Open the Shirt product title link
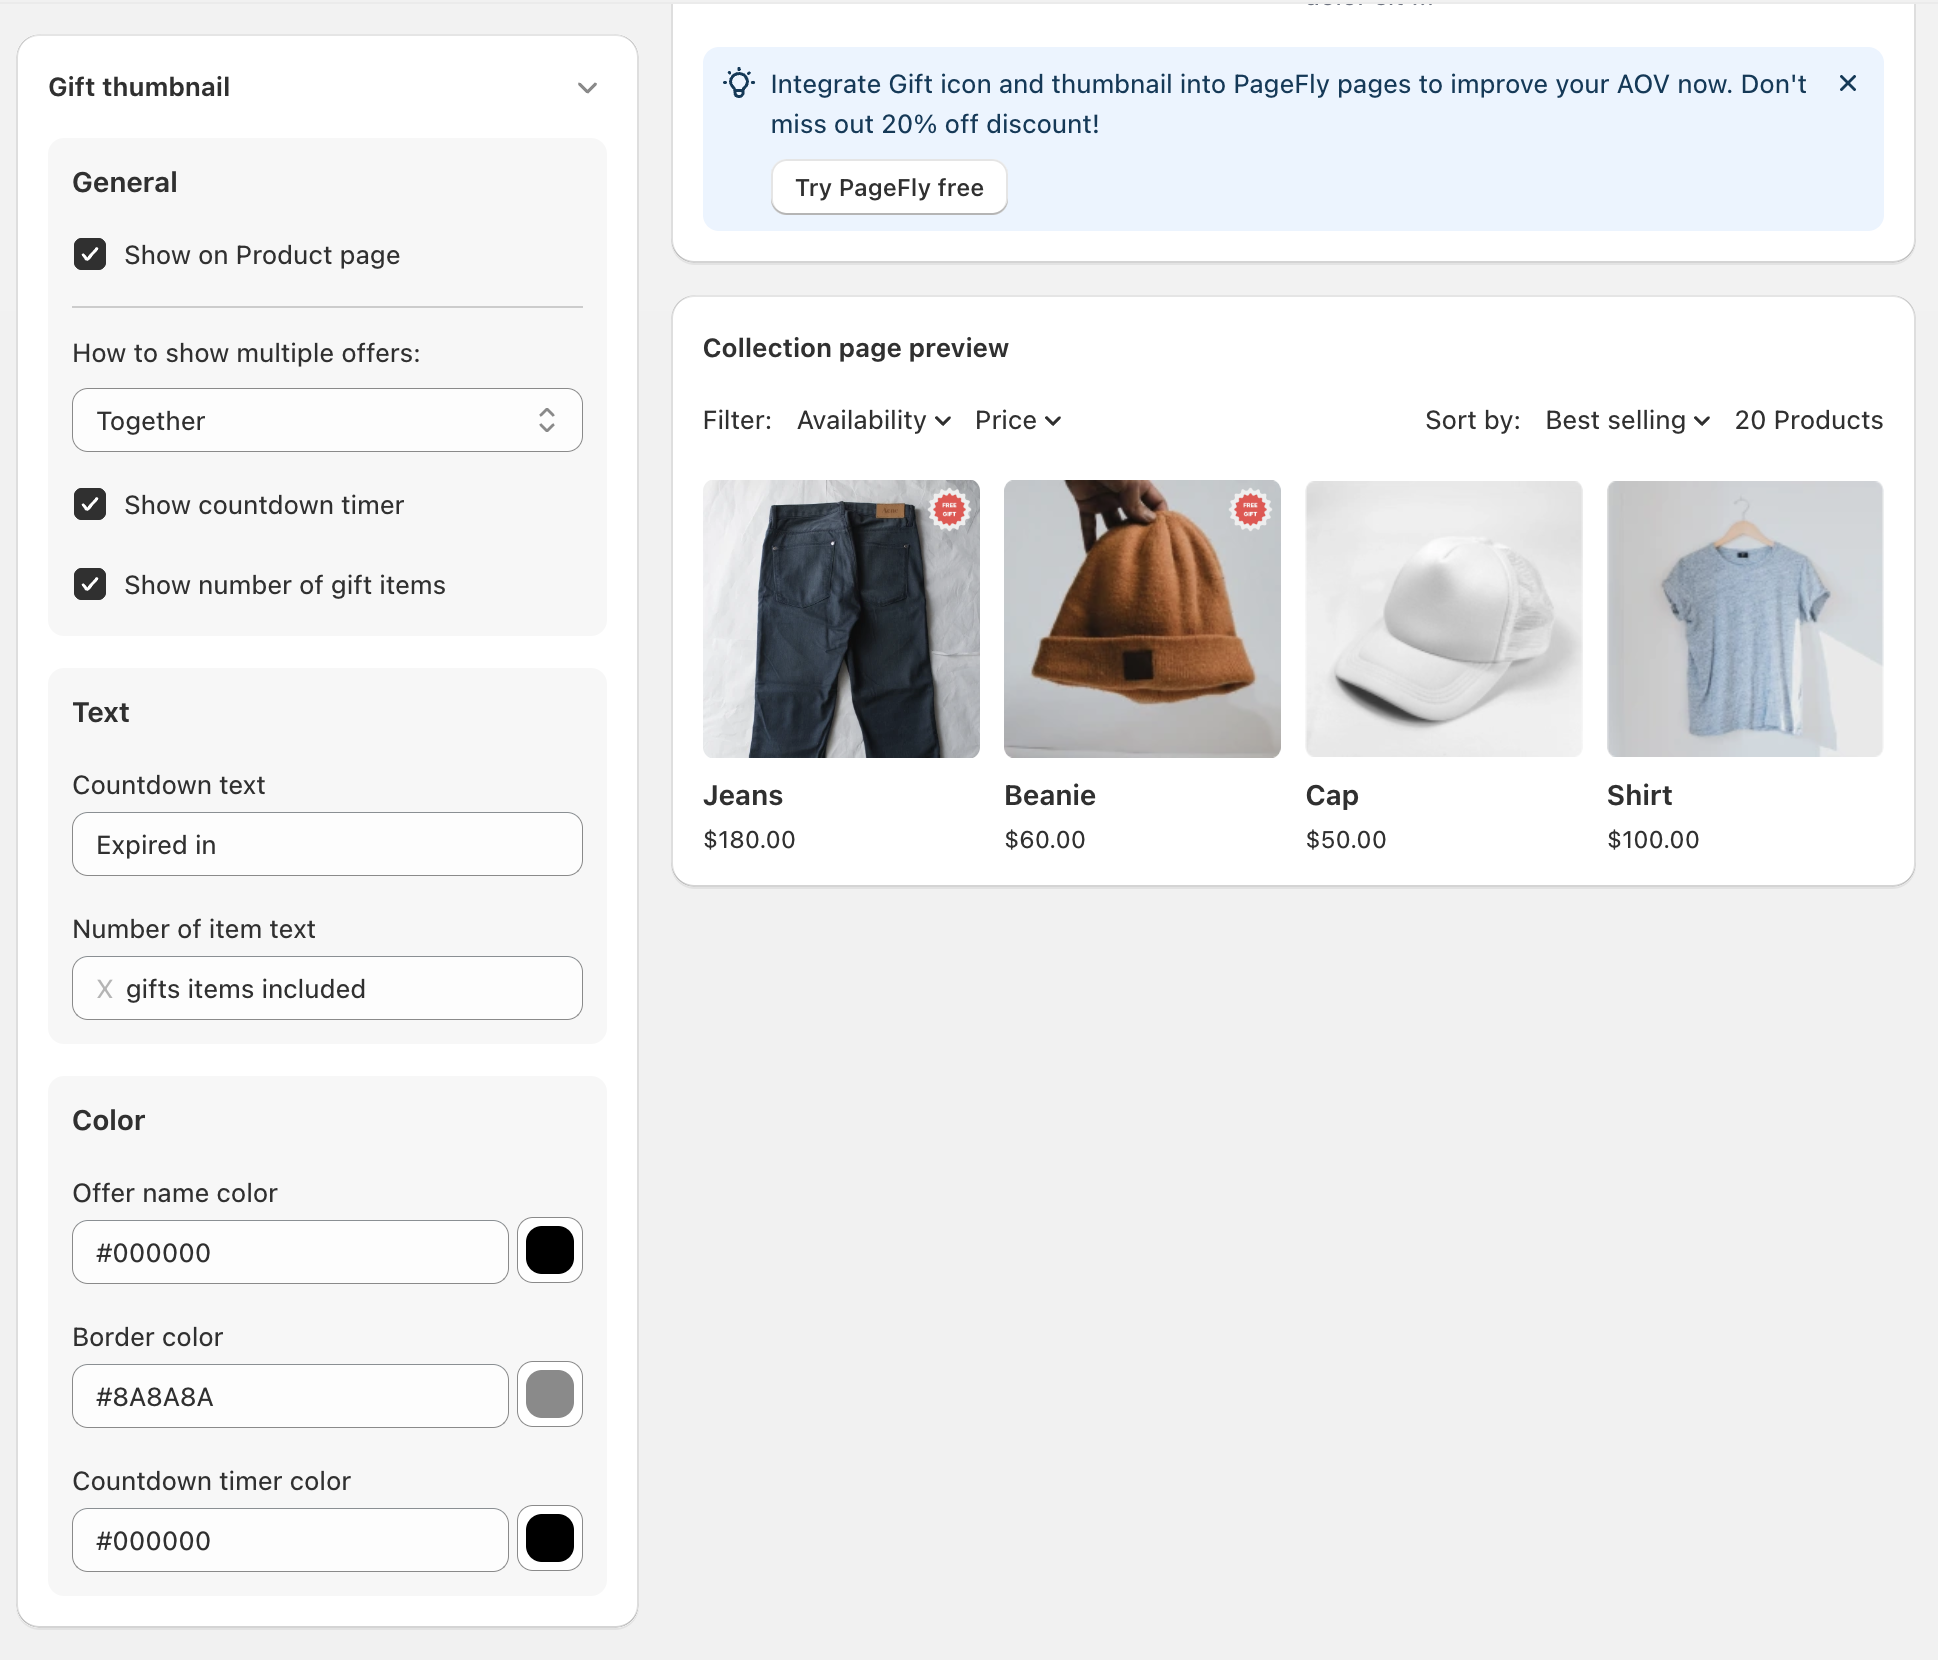Screen dimensions: 1938x1660 [x=1639, y=796]
